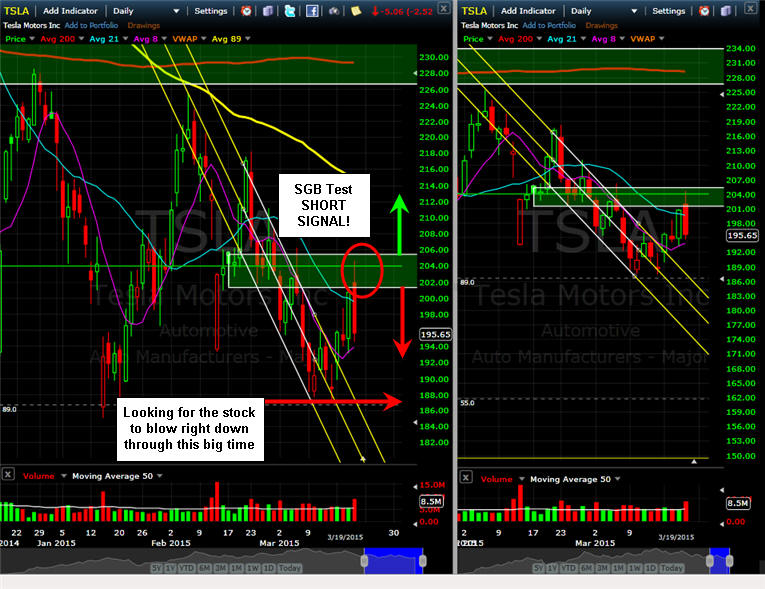The width and height of the screenshot is (765, 589).
Task: Click TSLA ticker symbol in right chart
Action: (474, 11)
